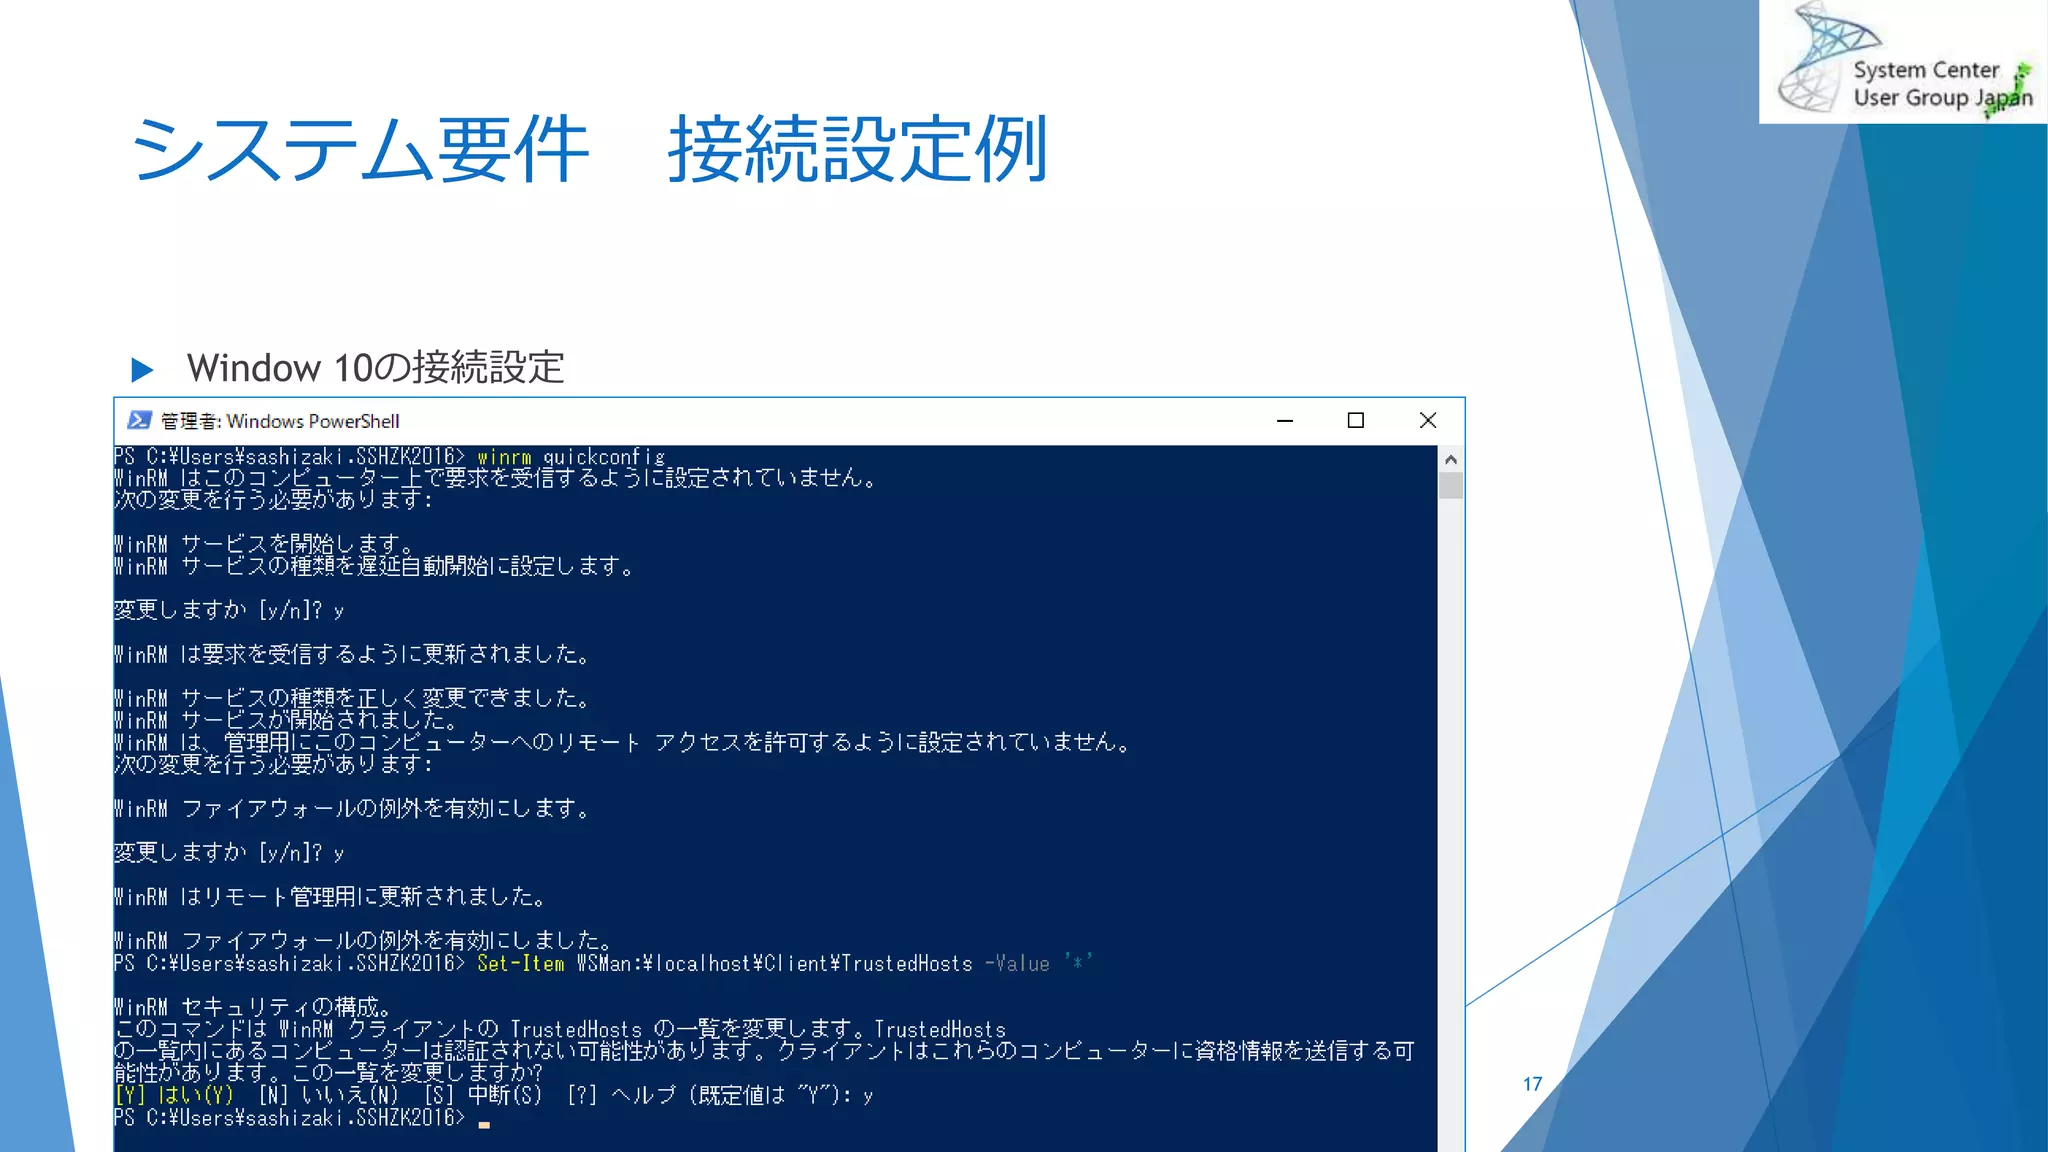
Task: Click the '[S] 中断(S)' option text
Action: tap(483, 1095)
